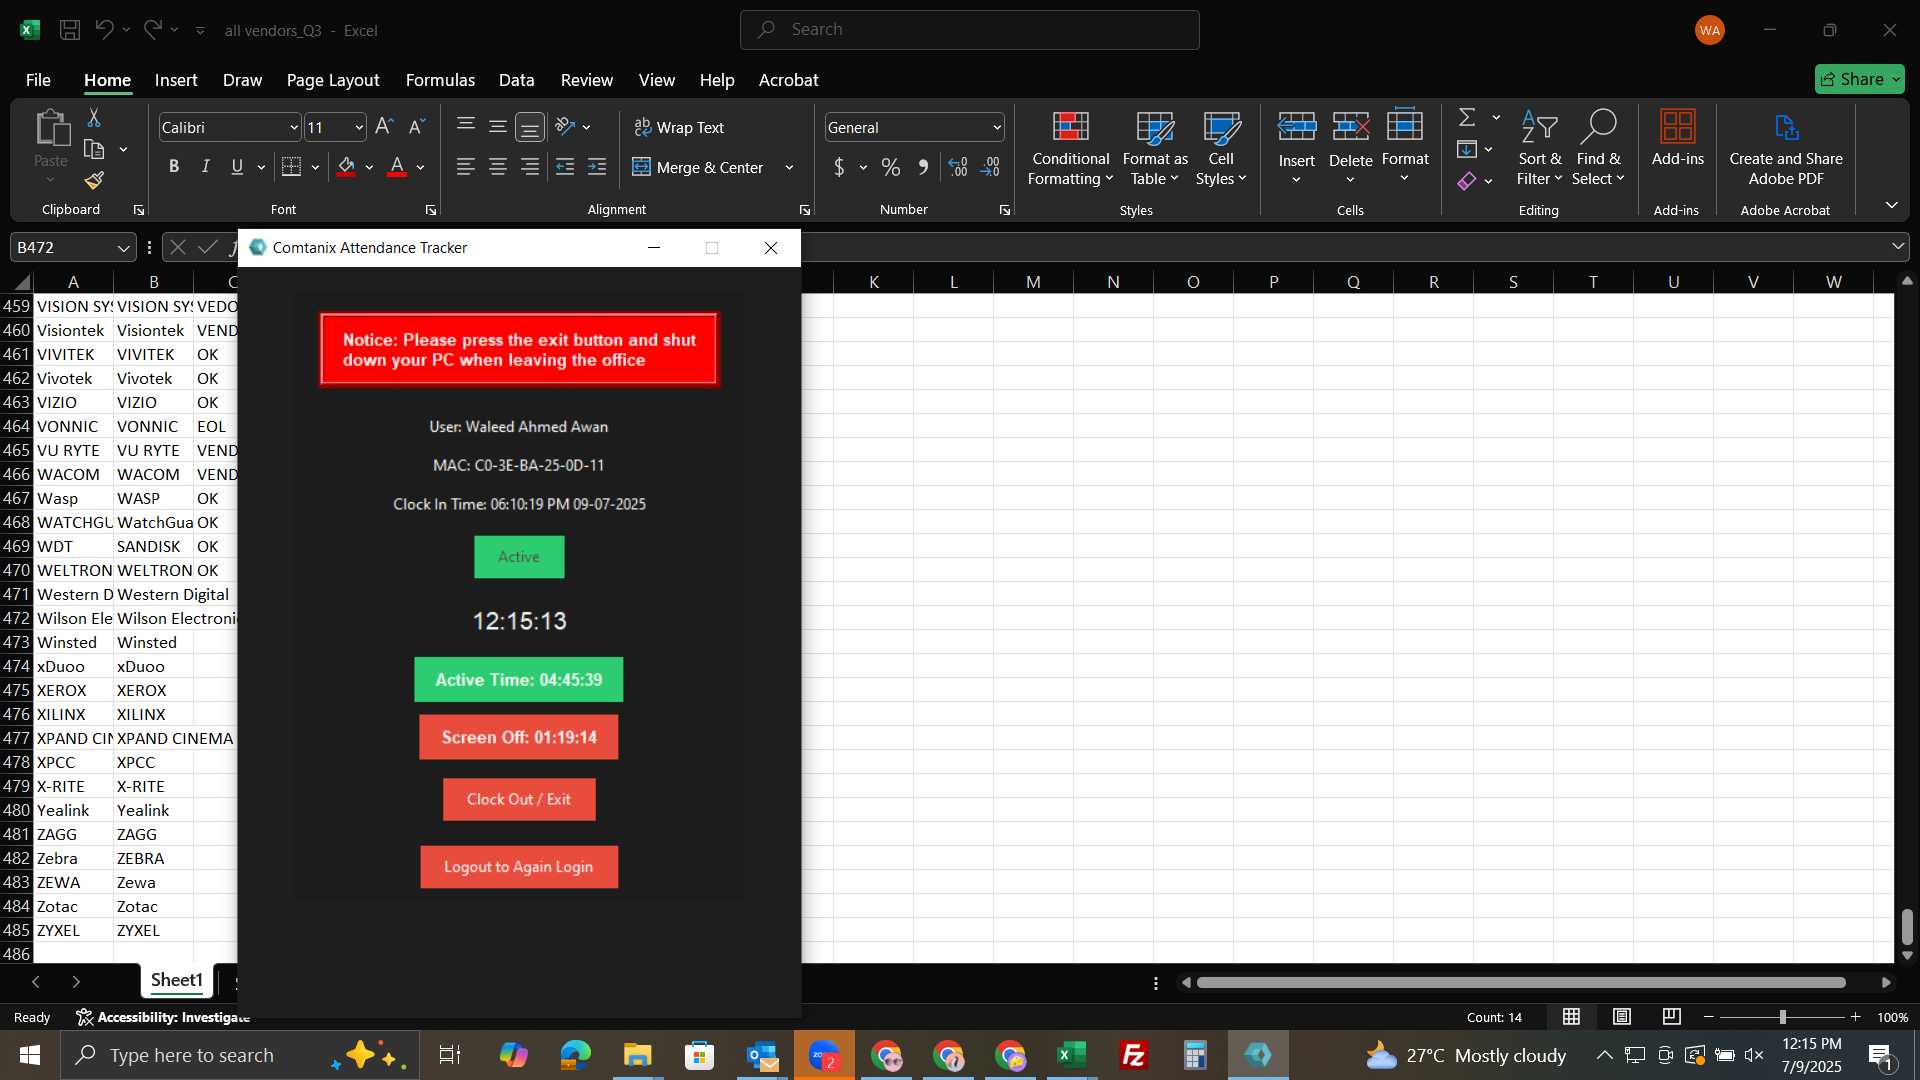The width and height of the screenshot is (1920, 1080).
Task: Switch to Page Break Preview view icon
Action: click(1672, 1017)
